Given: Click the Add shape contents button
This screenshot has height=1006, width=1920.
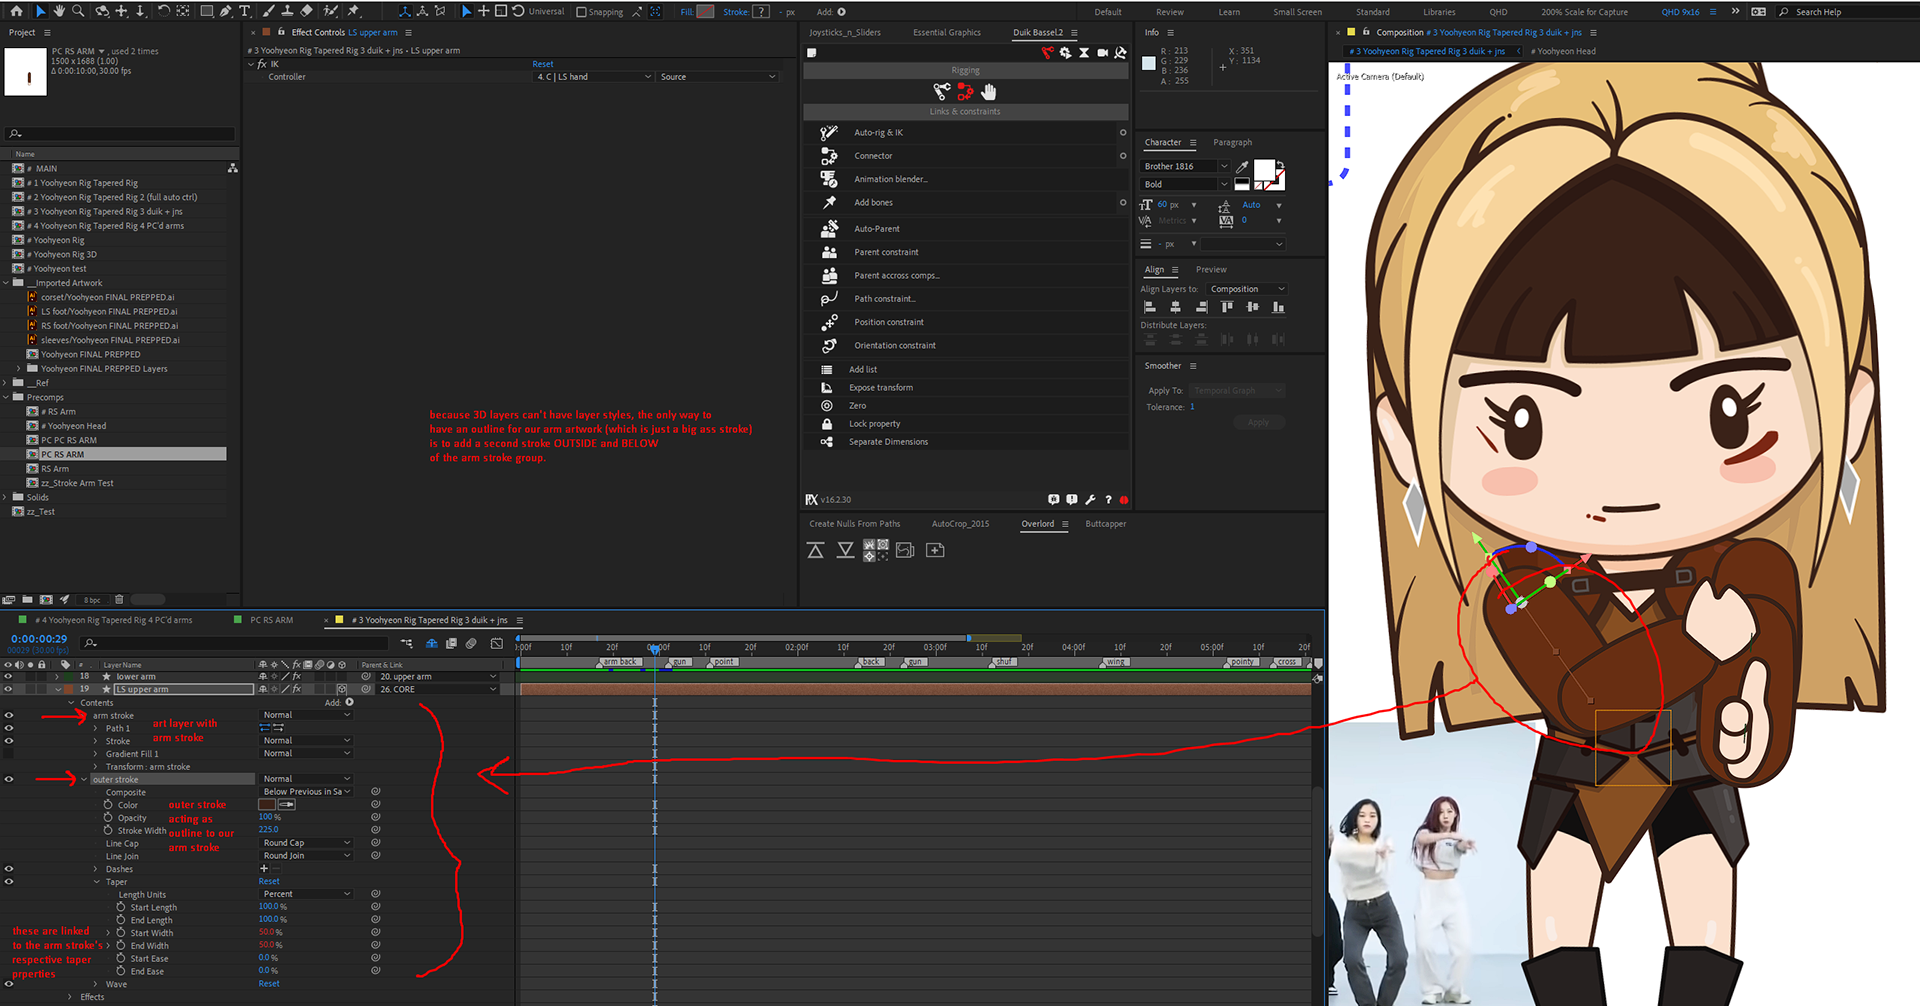Looking at the screenshot, I should tap(349, 702).
